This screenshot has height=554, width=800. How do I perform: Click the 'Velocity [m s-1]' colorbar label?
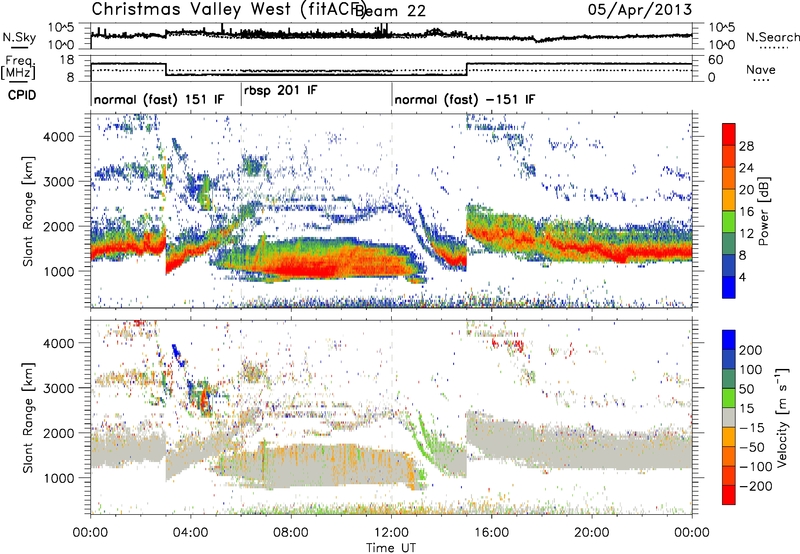pyautogui.click(x=782, y=417)
